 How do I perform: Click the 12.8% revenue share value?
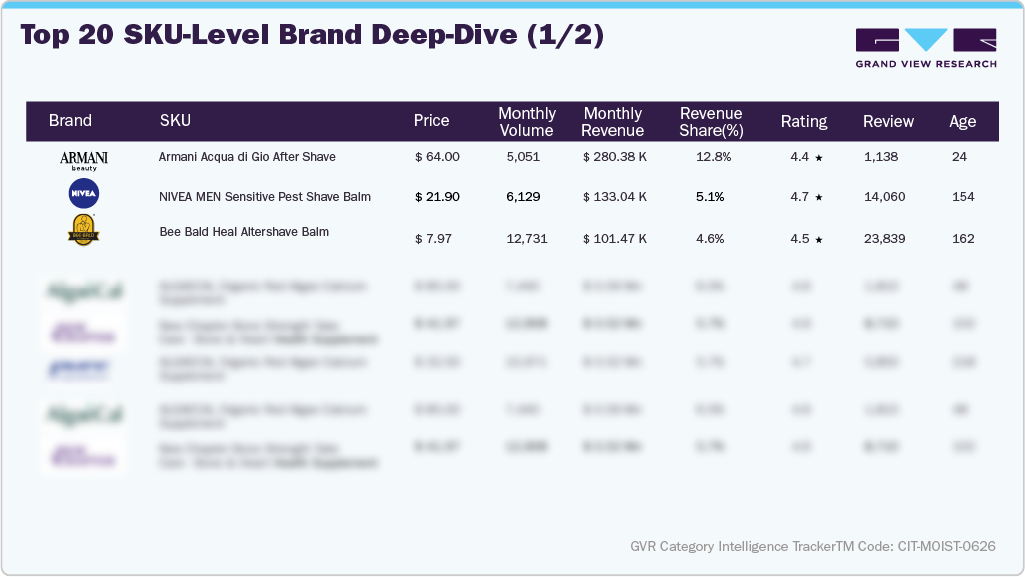(713, 157)
